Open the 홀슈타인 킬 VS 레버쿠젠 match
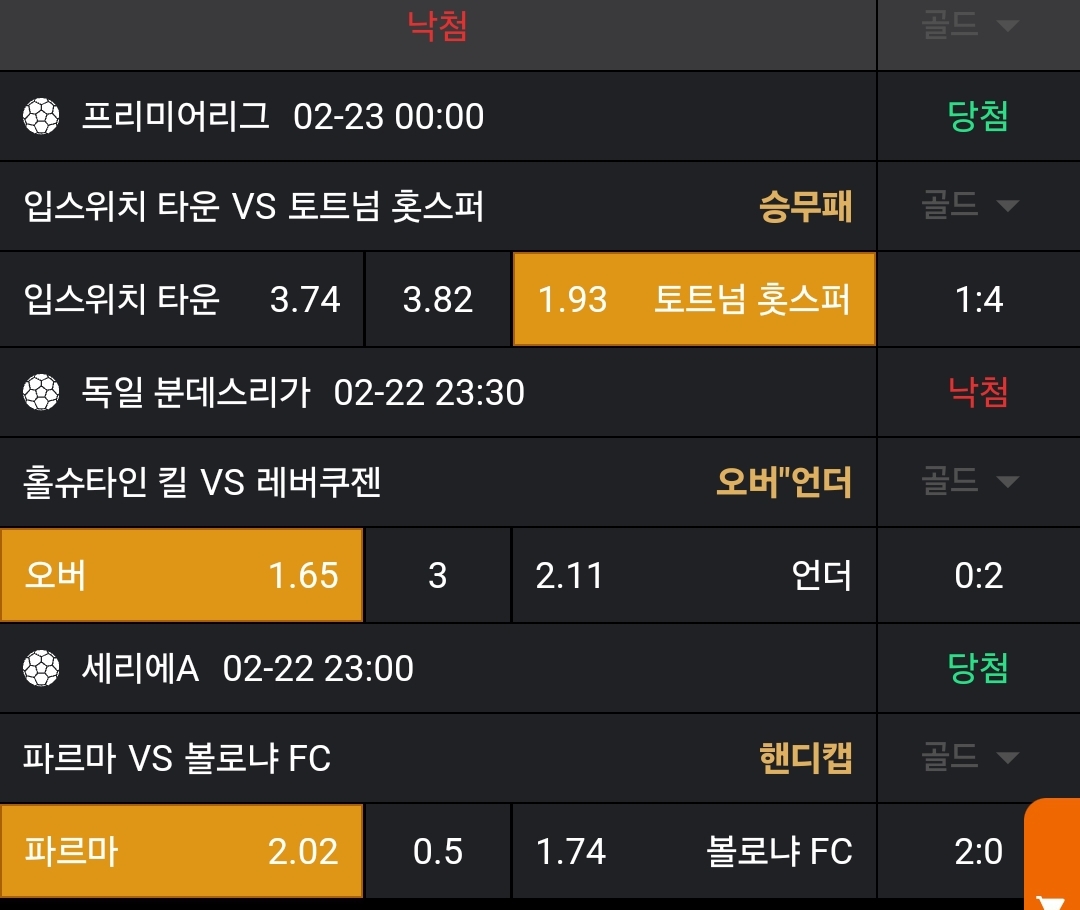 [x=202, y=483]
